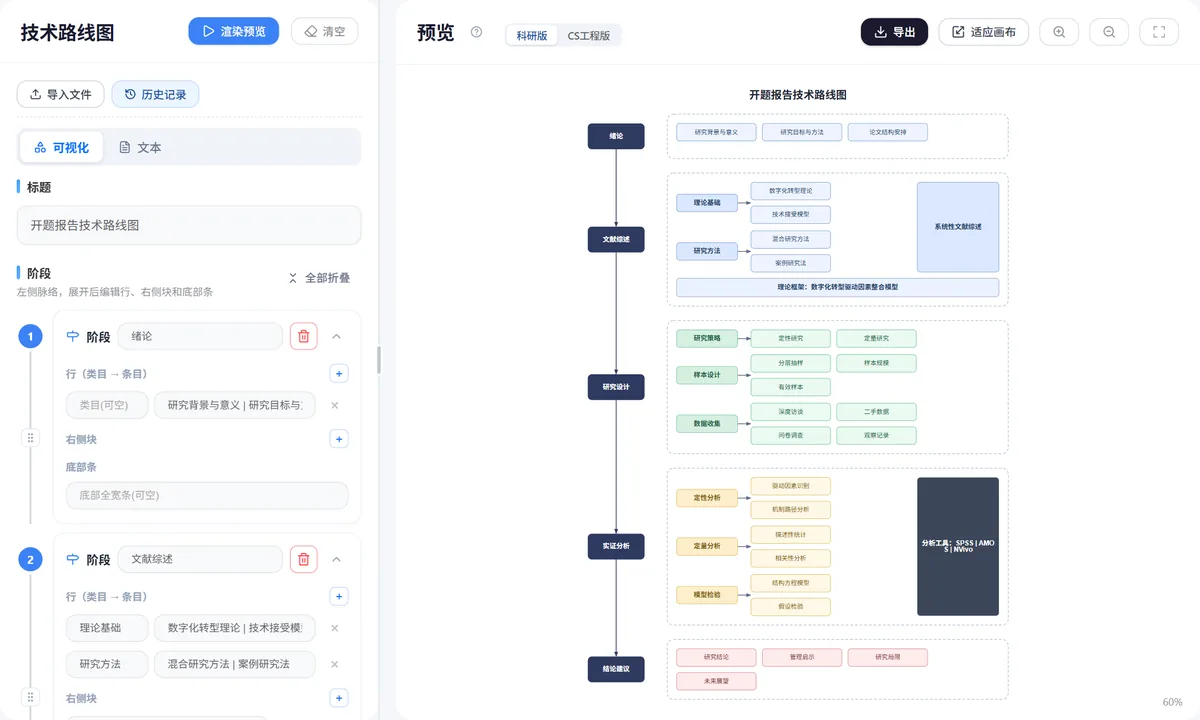Click the help icon next to 预览
The width and height of the screenshot is (1200, 720).
(x=476, y=32)
